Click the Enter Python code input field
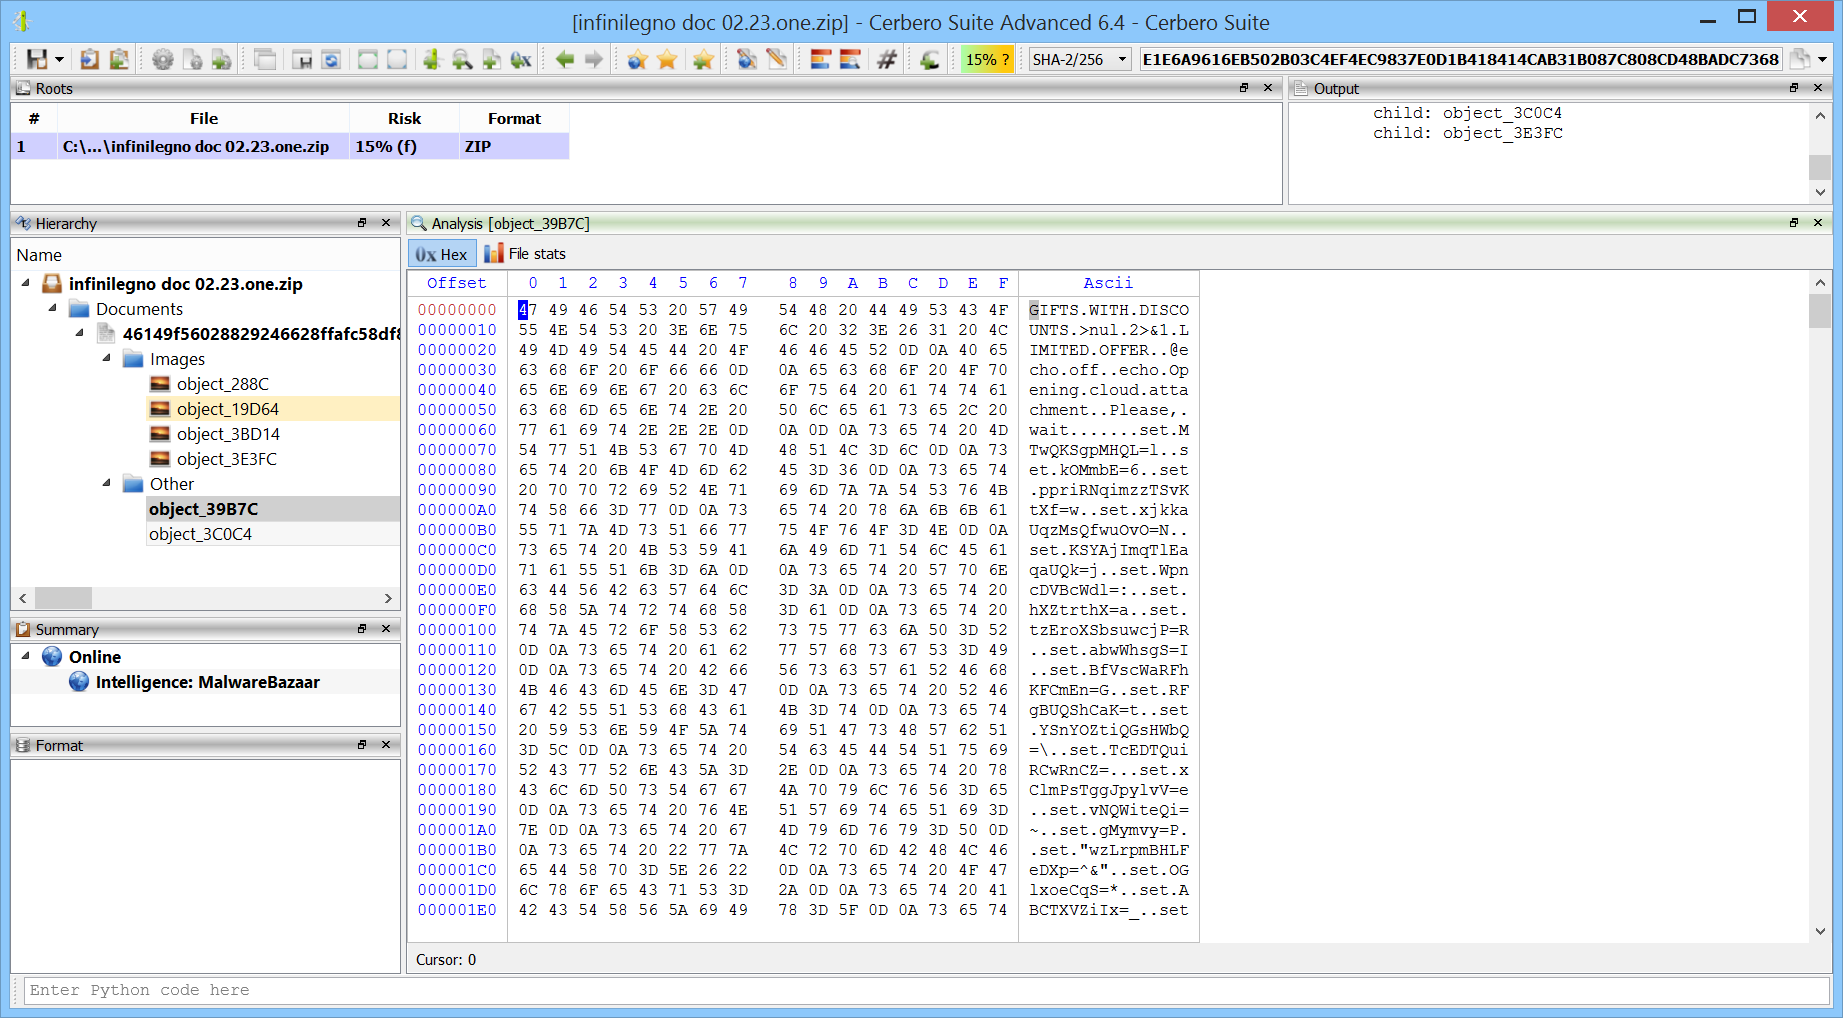 [x=926, y=990]
